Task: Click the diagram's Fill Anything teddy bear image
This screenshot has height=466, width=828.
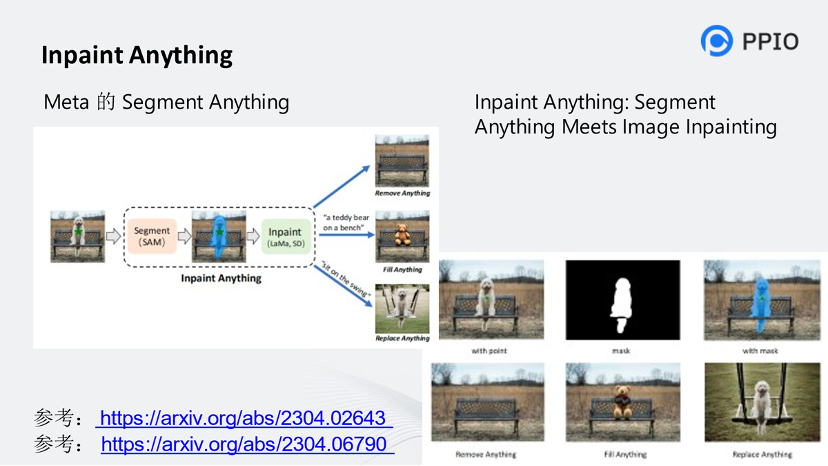Action: point(401,236)
